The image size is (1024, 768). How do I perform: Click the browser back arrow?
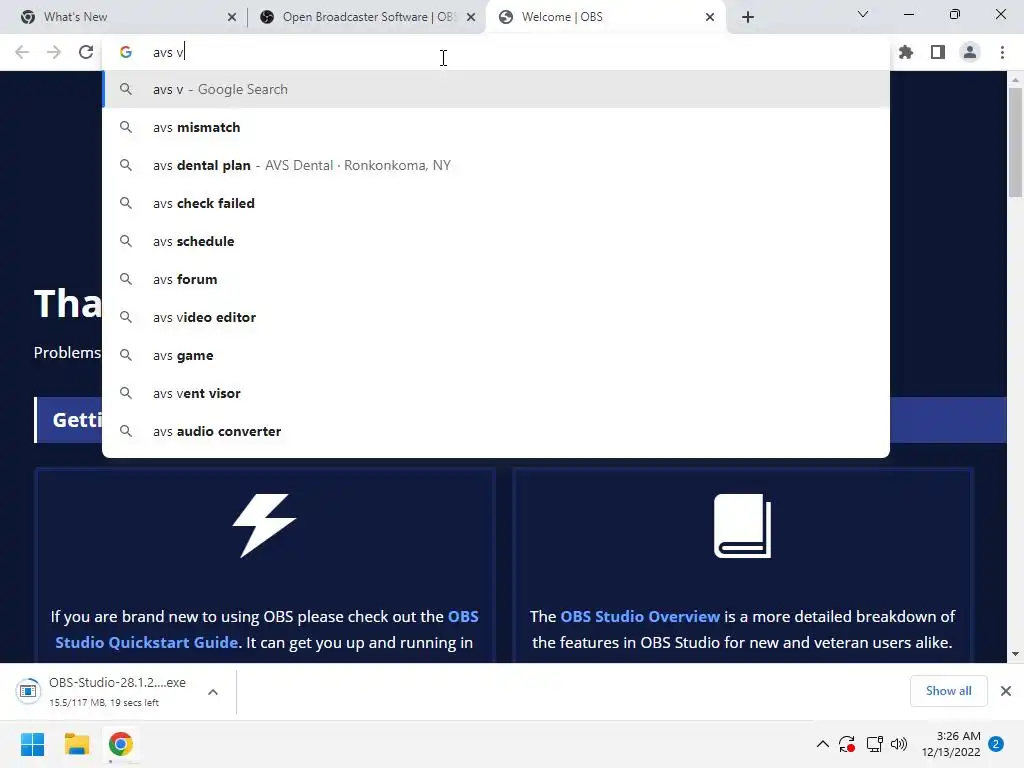click(22, 52)
